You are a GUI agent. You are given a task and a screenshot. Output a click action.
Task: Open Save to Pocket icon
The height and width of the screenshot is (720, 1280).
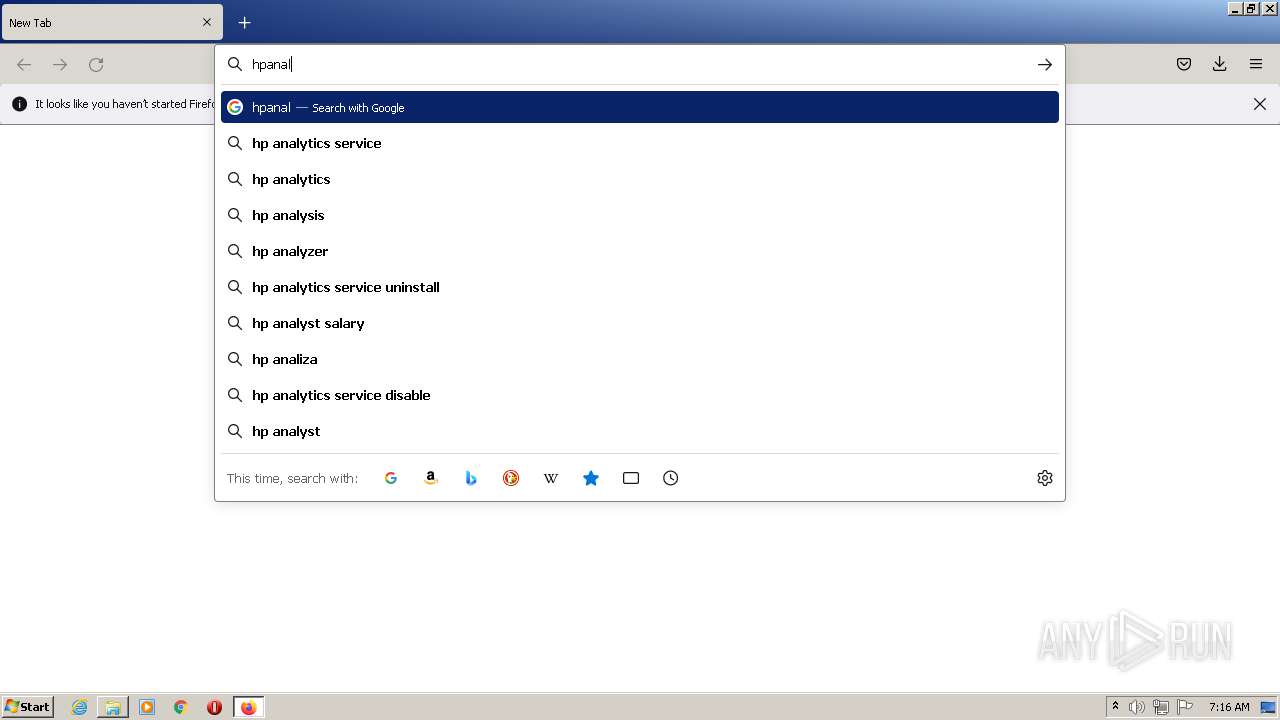[1184, 64]
